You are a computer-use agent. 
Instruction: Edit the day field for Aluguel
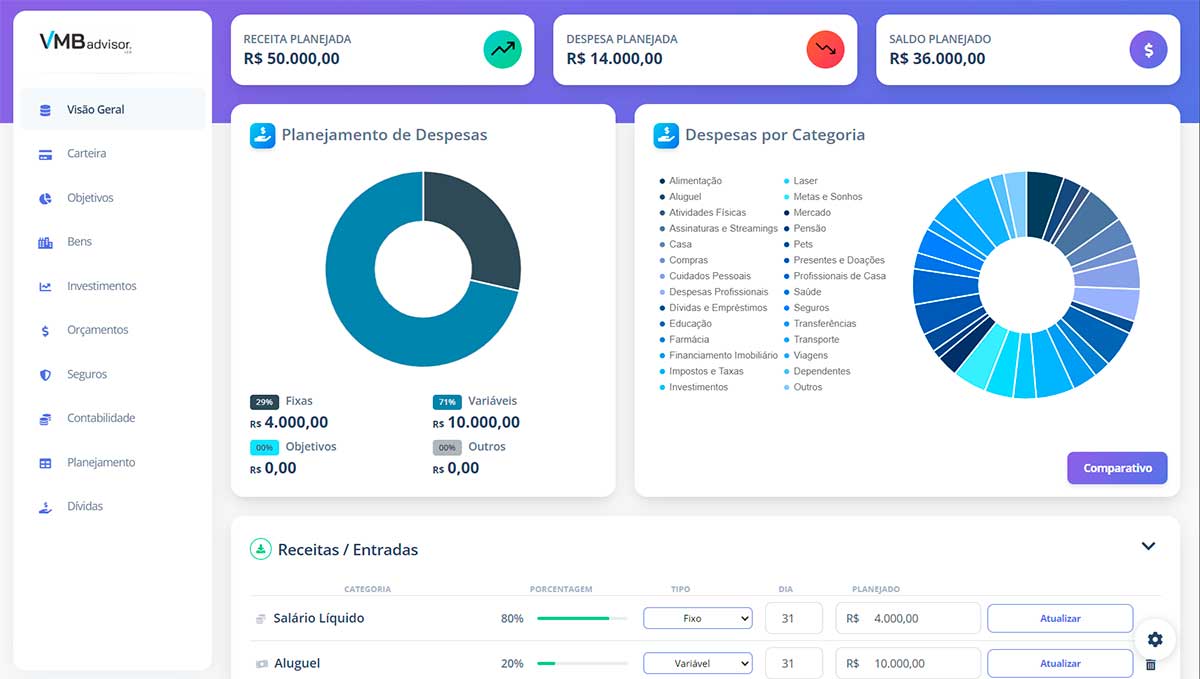click(794, 663)
